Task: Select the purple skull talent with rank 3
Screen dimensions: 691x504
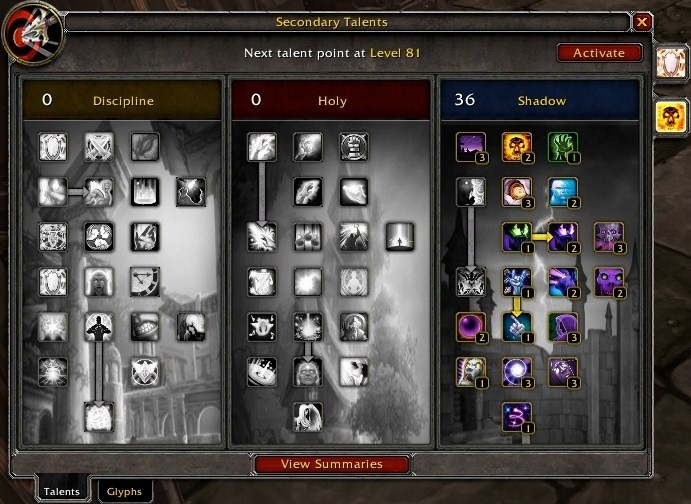Action: pyautogui.click(x=609, y=237)
